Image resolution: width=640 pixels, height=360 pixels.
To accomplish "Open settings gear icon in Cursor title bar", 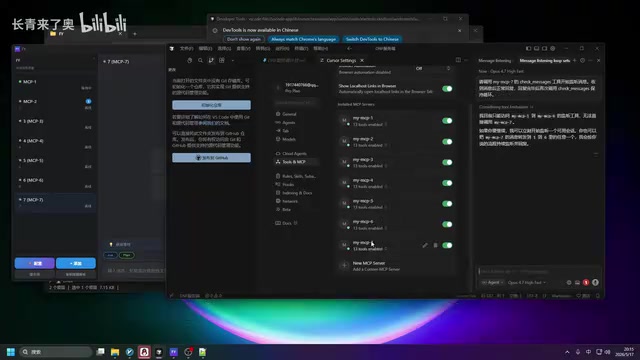I will click(x=553, y=49).
